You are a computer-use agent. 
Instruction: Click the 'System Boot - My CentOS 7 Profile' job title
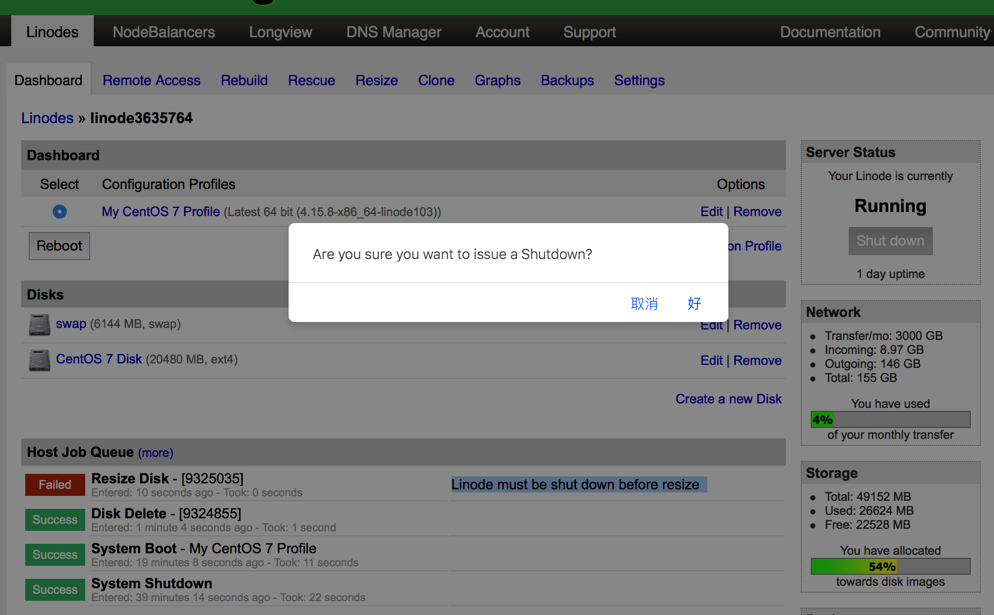click(203, 548)
